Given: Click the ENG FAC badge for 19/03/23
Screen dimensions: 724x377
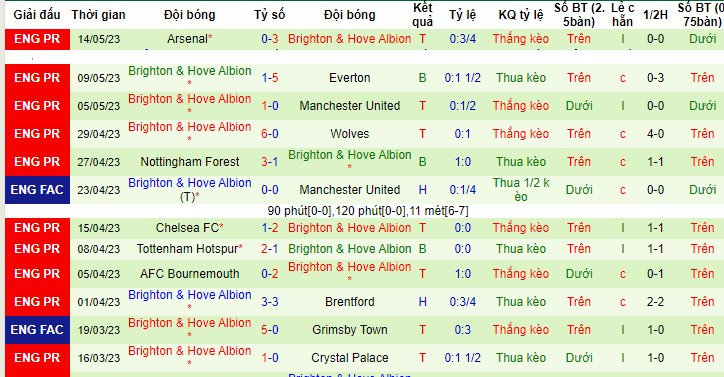Looking at the screenshot, I should [37, 330].
